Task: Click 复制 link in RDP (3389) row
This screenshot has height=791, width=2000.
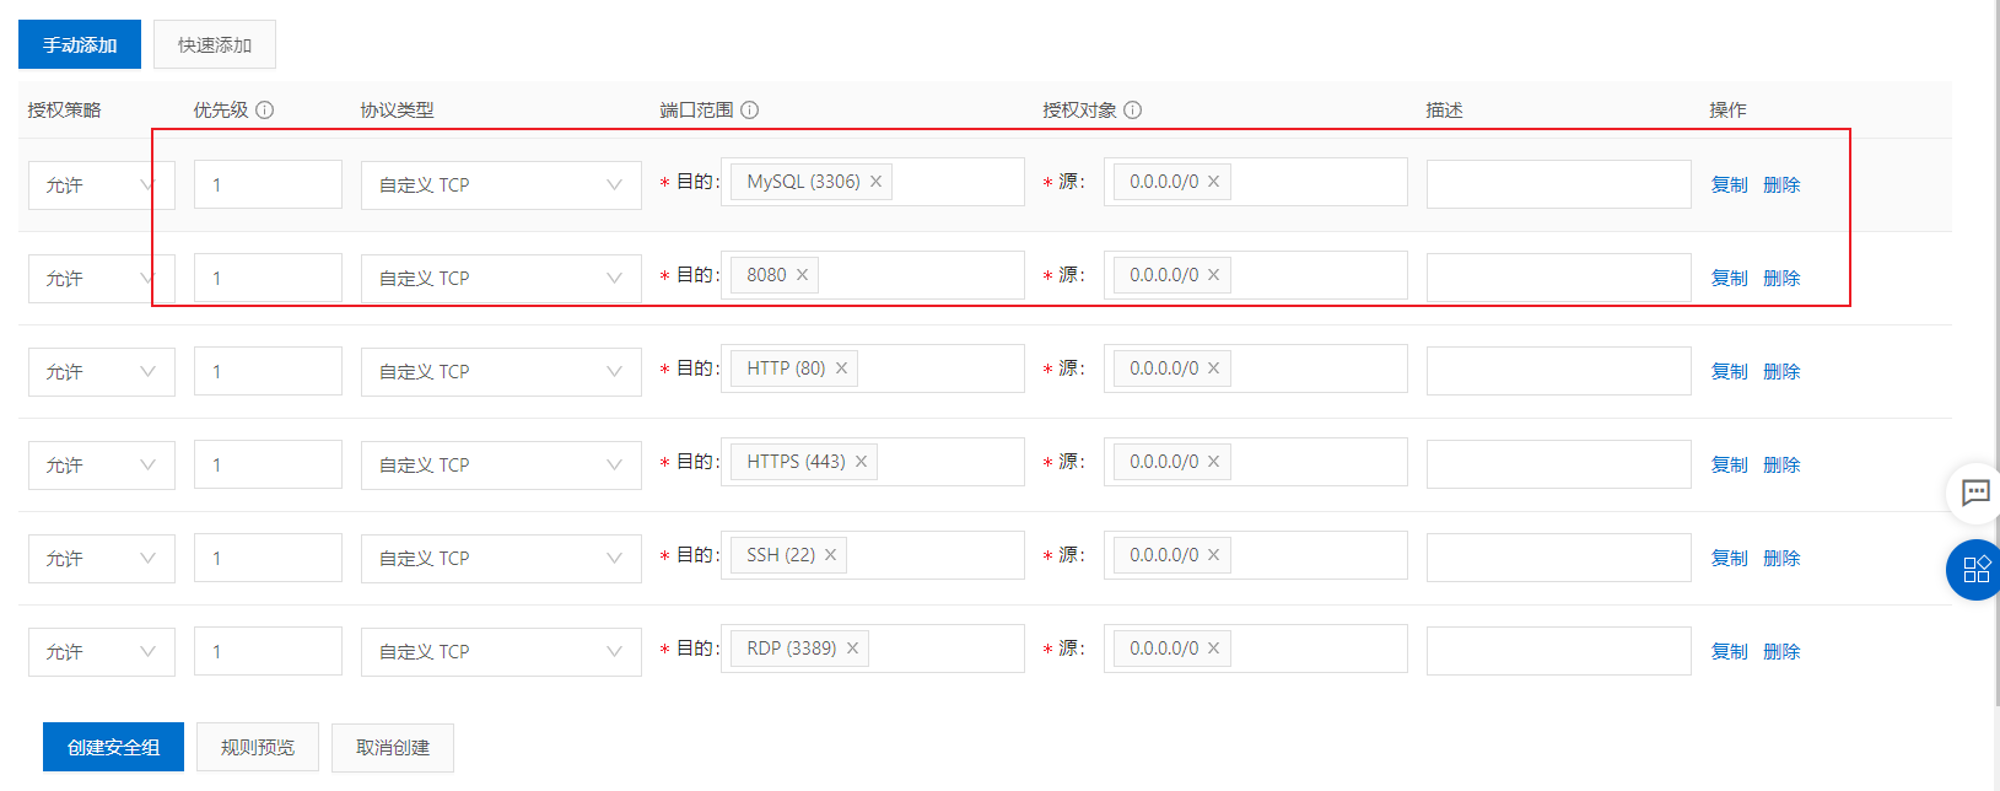Action: click(x=1729, y=652)
